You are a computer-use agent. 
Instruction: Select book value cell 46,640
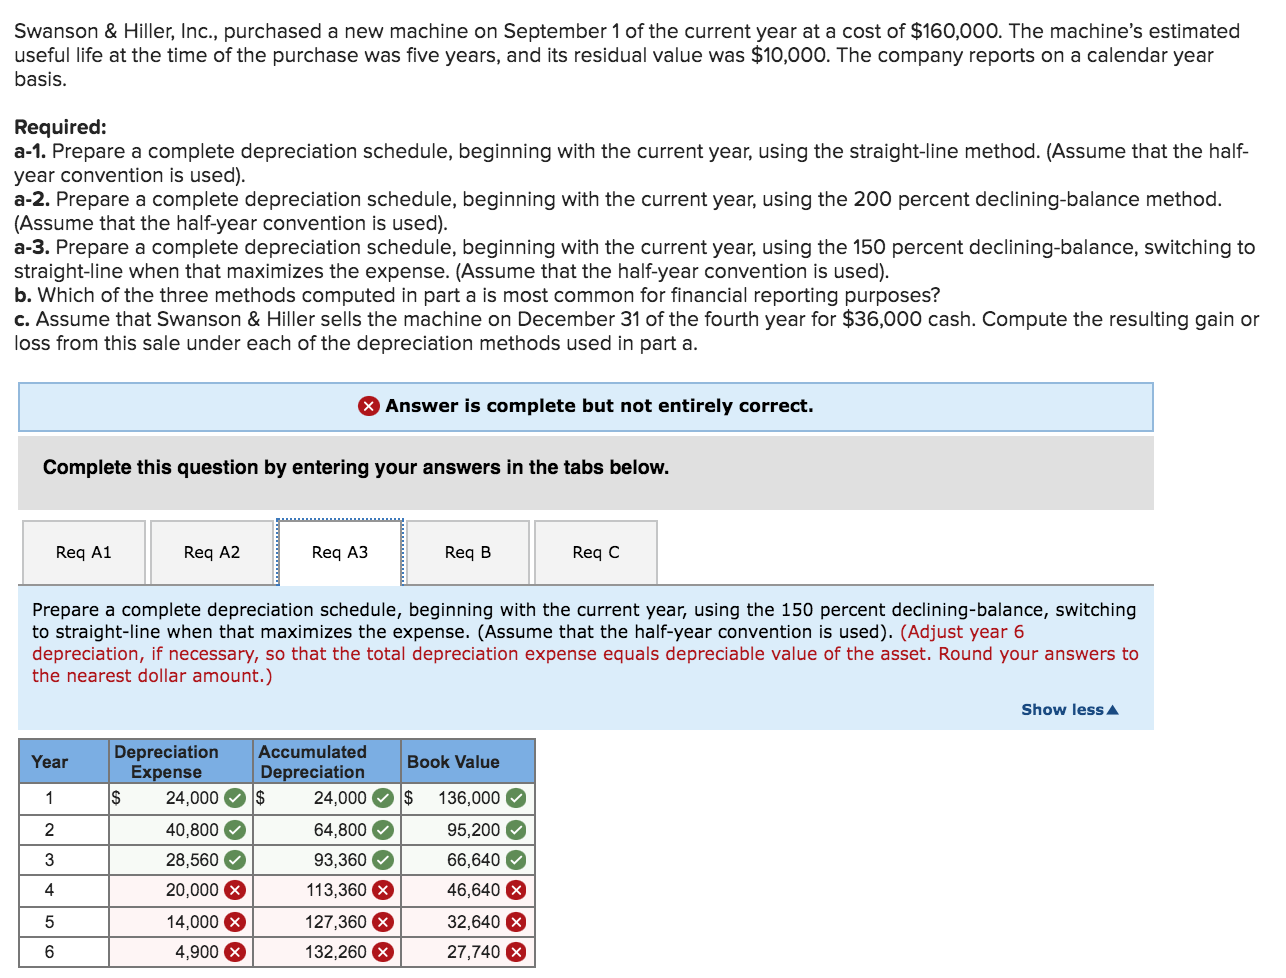pyautogui.click(x=468, y=890)
